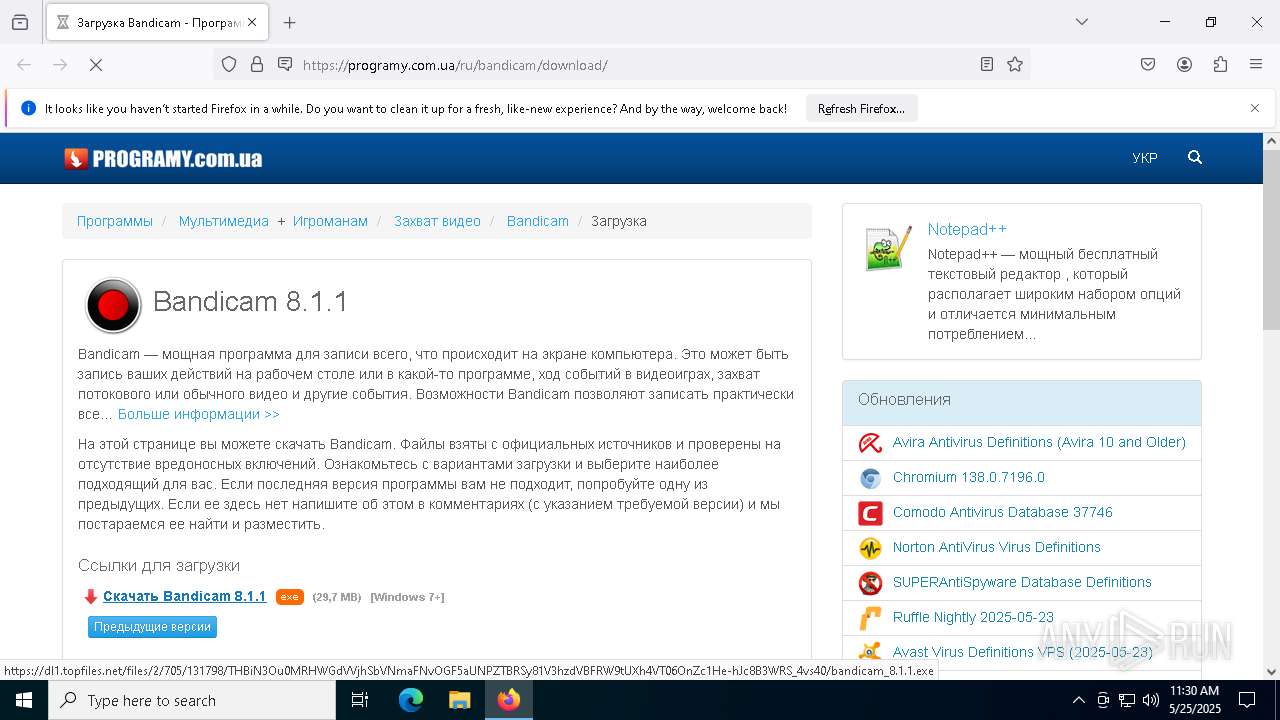This screenshot has height=720, width=1280.
Task: Click the red download arrow icon
Action: pos(91,597)
